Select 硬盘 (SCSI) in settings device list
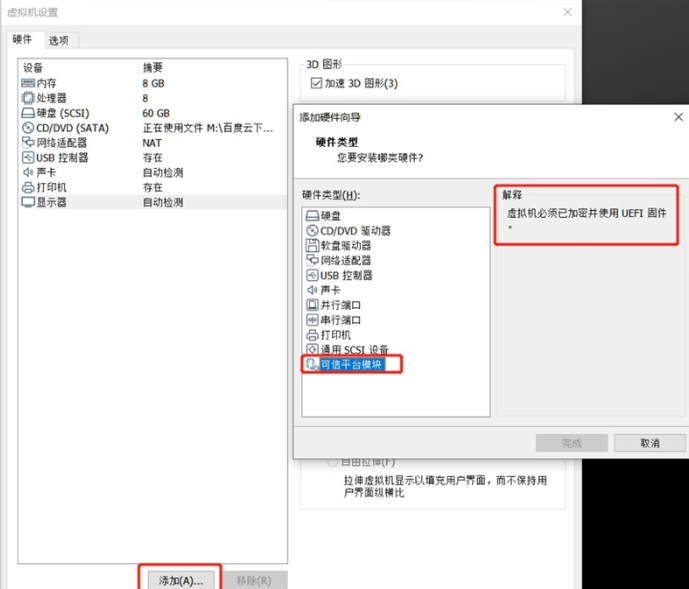Viewport: 689px width, 589px height. [x=62, y=113]
